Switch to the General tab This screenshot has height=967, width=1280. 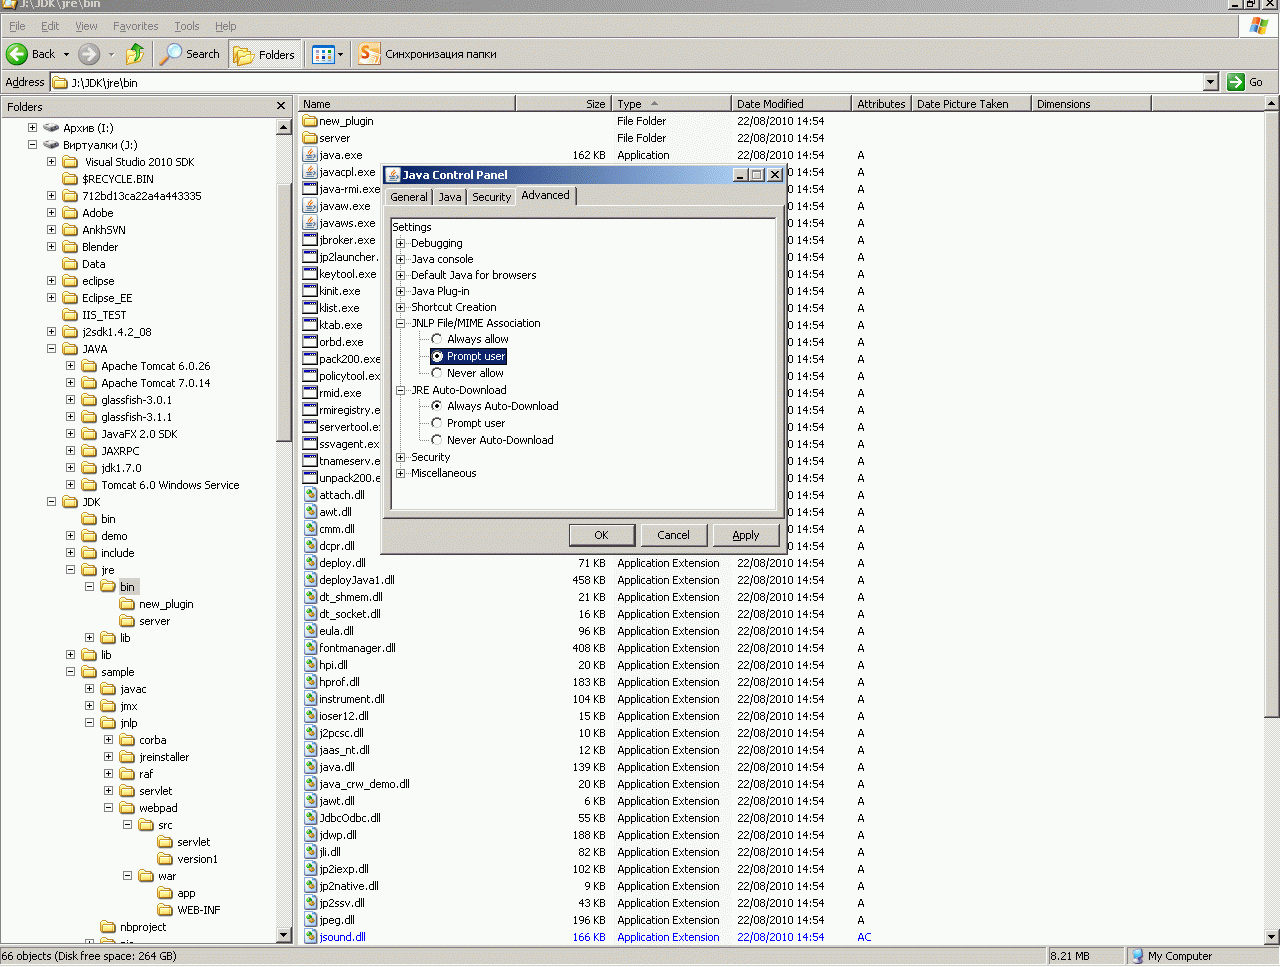[x=408, y=197]
